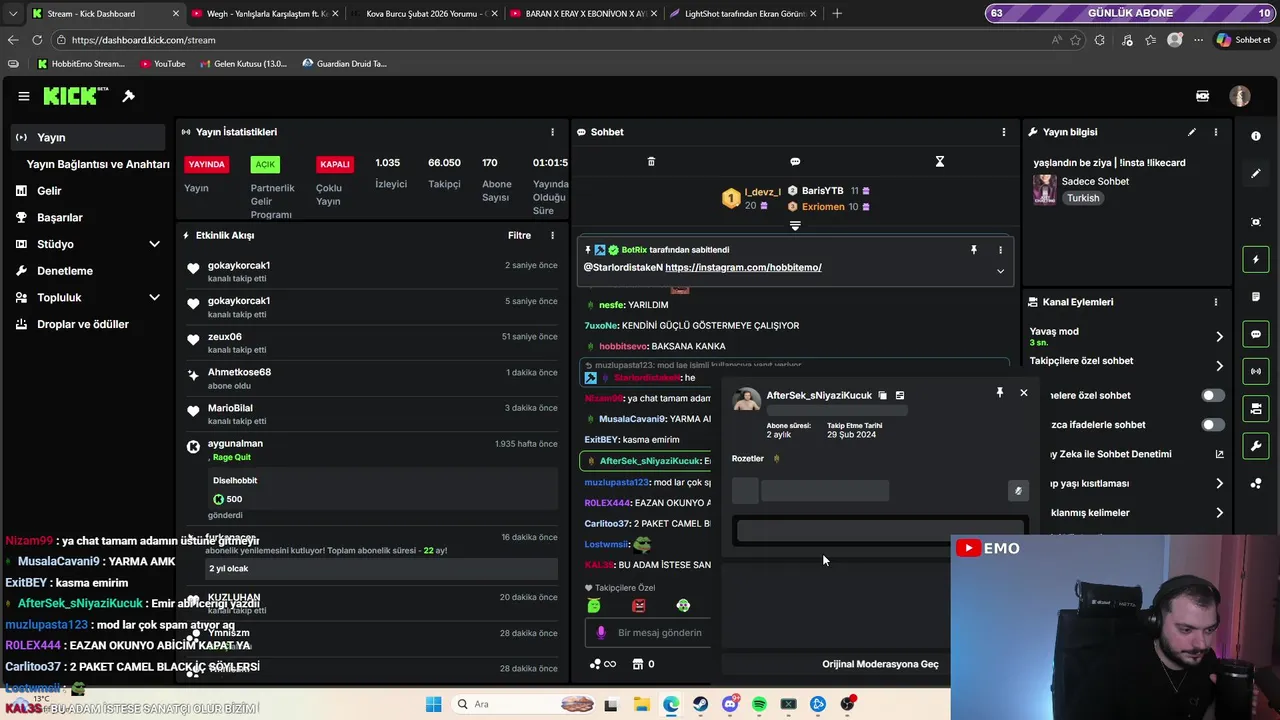Image resolution: width=1280 pixels, height=720 pixels.
Task: Open Takipçilere özel sohbet settings arrow
Action: coord(1219,366)
